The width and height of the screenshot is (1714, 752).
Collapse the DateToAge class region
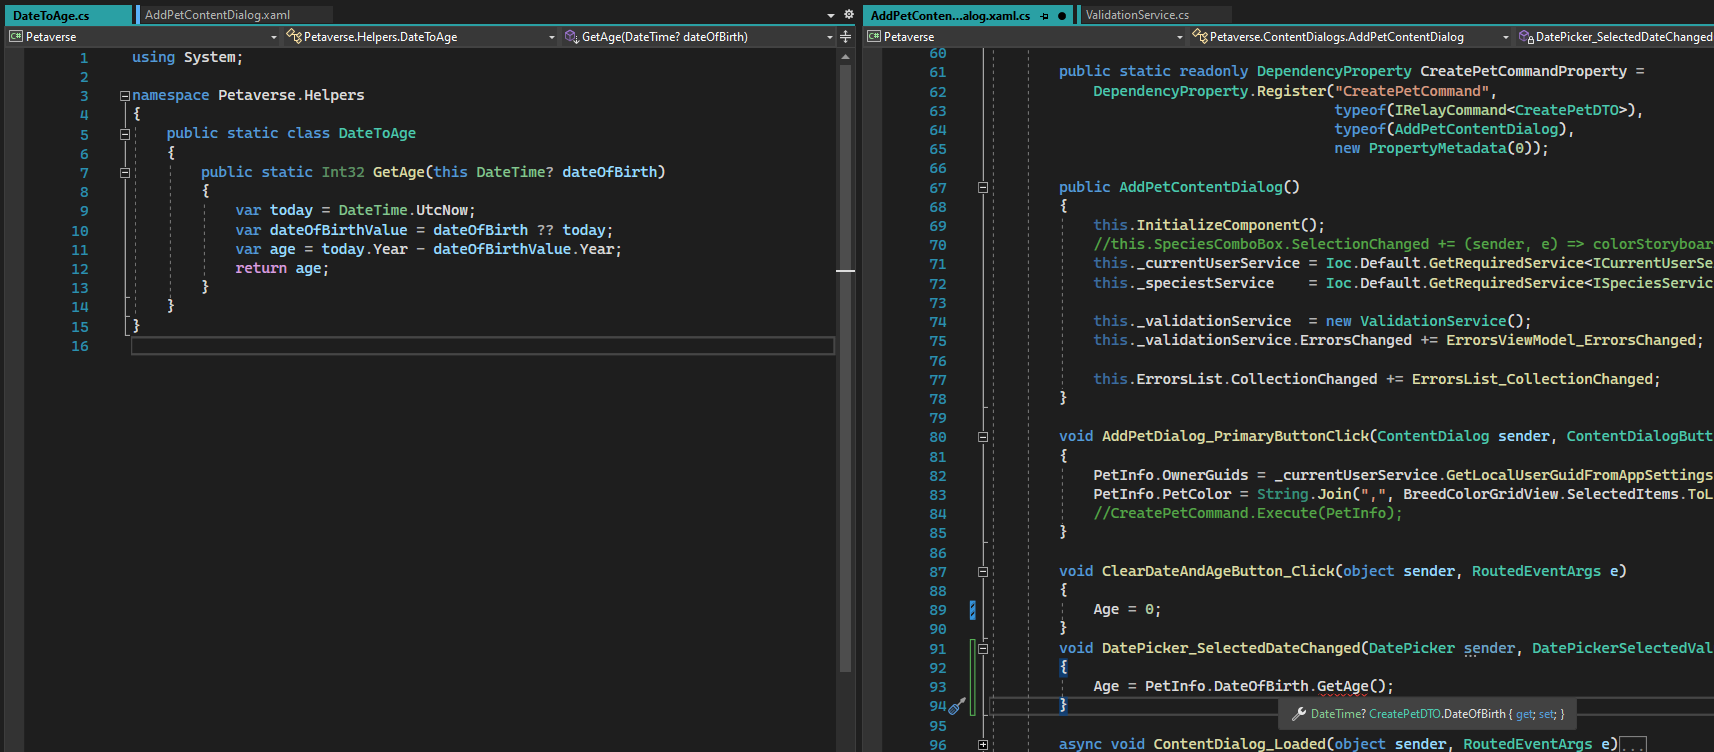(x=125, y=134)
